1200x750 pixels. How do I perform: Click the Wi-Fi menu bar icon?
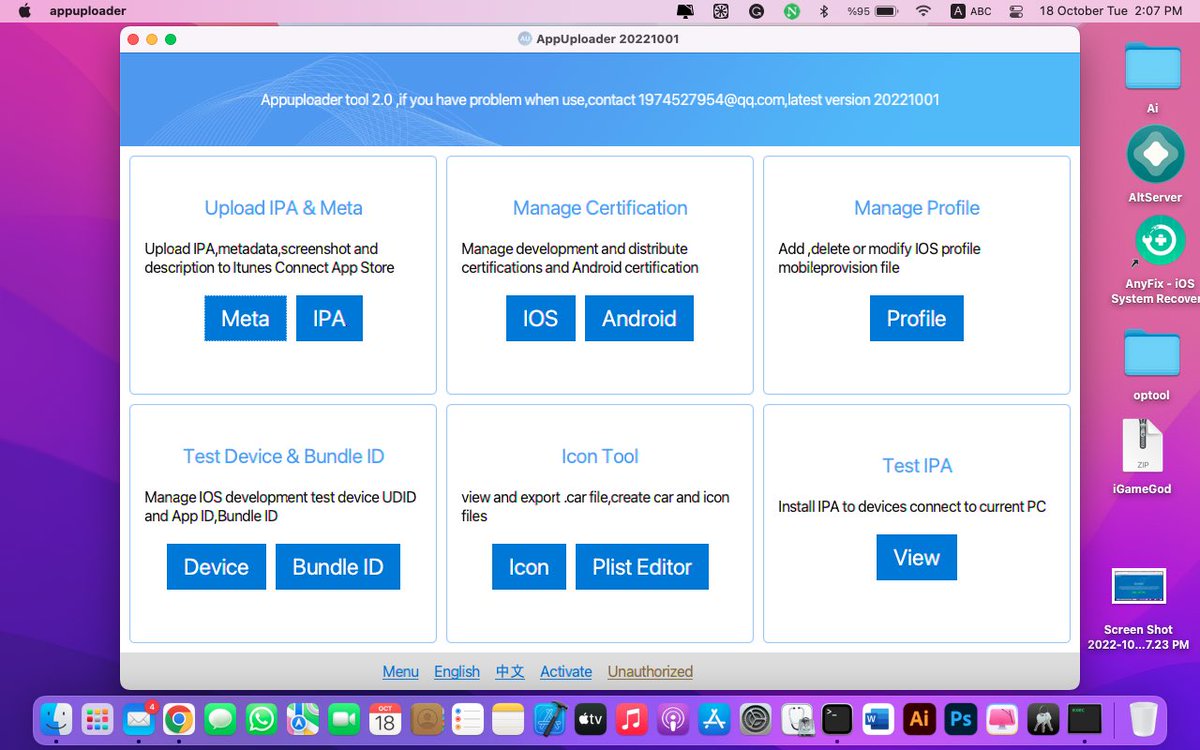922,11
